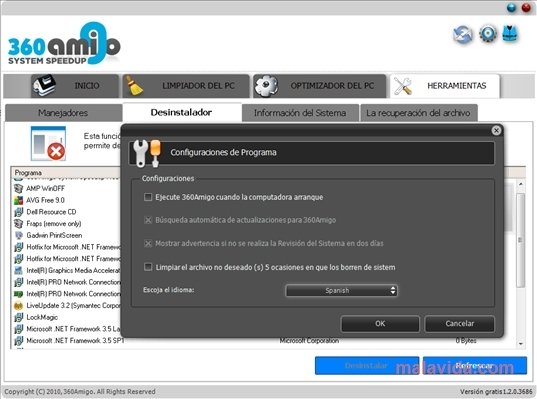Click the LockMagic program icon

18,317
